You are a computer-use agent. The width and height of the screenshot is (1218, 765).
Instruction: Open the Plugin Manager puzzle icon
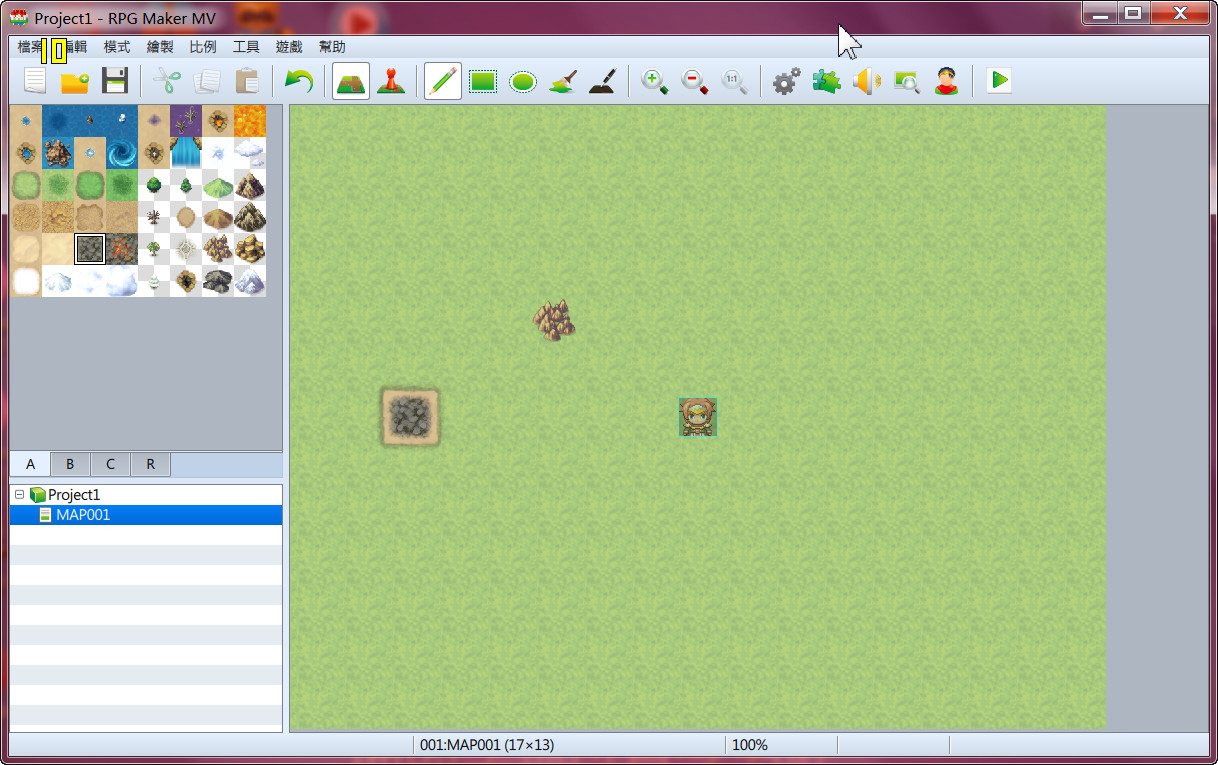[x=827, y=81]
